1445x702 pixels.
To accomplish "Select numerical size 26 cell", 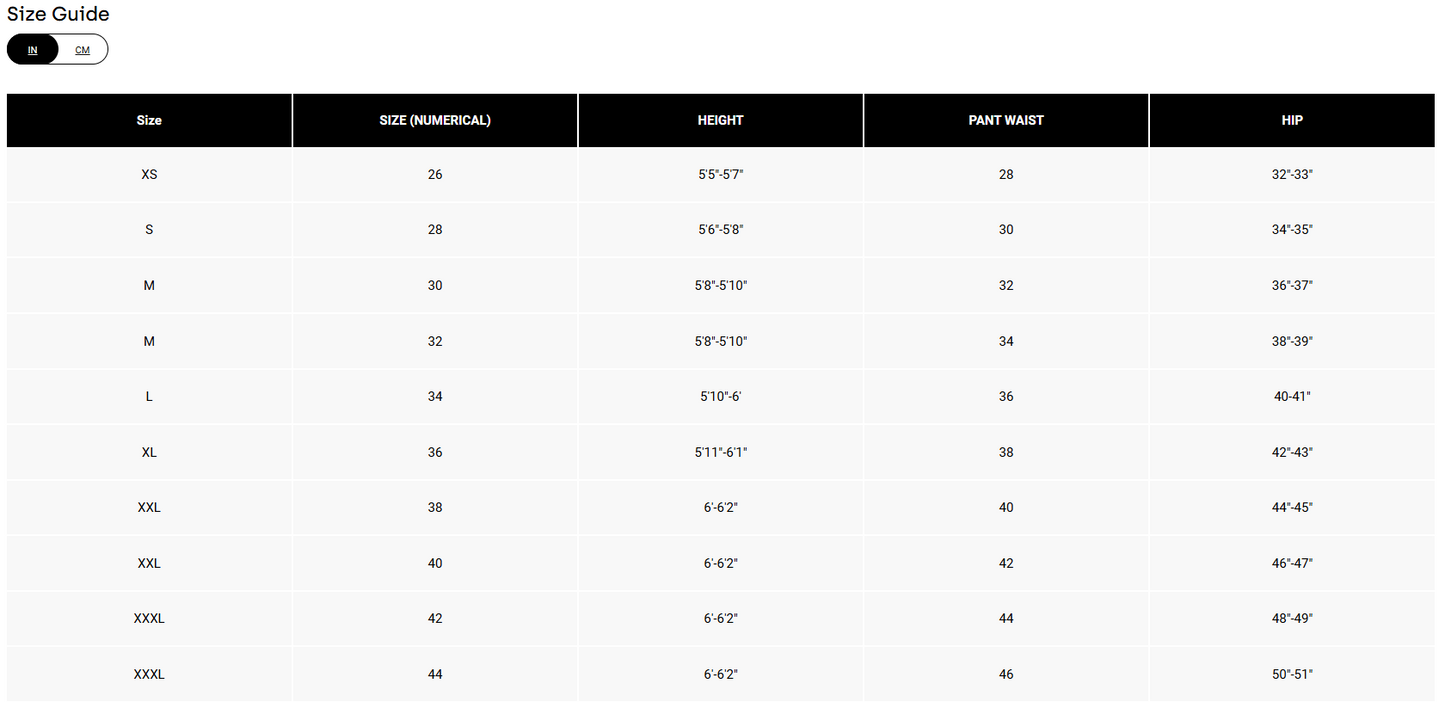I will 435,174.
